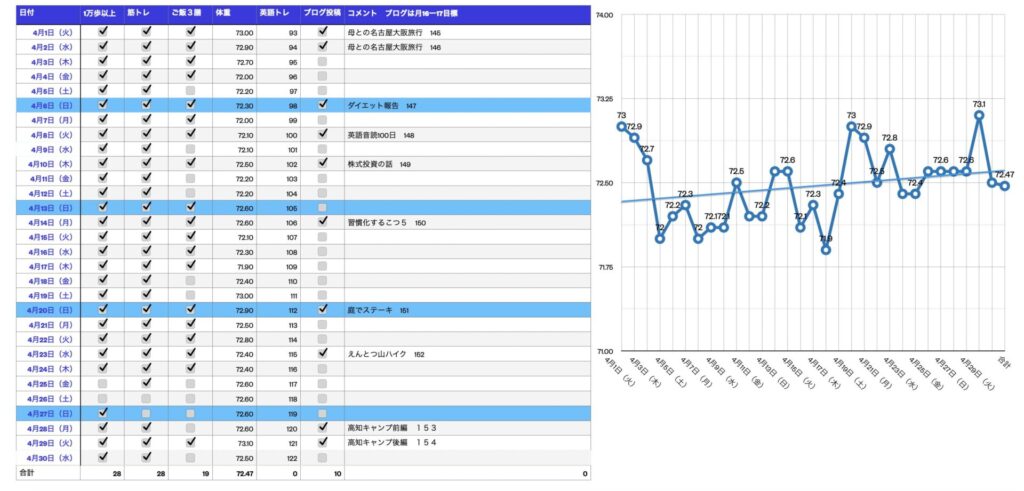Select 英語トレ cell with value 111

click(278, 296)
